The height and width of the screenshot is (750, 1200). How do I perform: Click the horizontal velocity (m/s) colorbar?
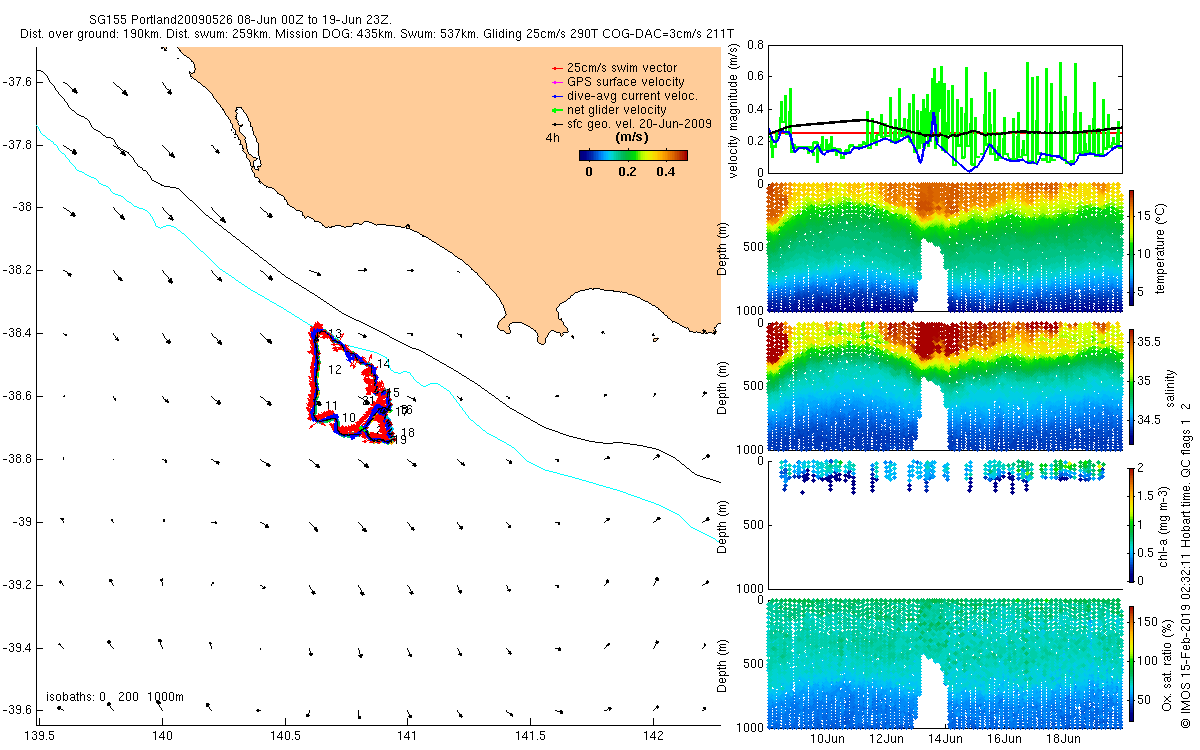pos(633,155)
